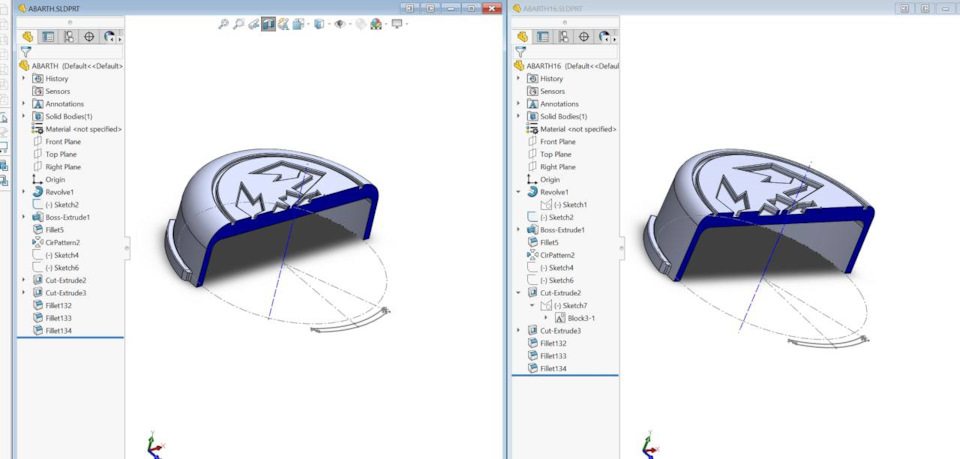This screenshot has width=960, height=459.
Task: Switch to PropertyManager tab in ABARTH16 window
Action: click(x=542, y=37)
